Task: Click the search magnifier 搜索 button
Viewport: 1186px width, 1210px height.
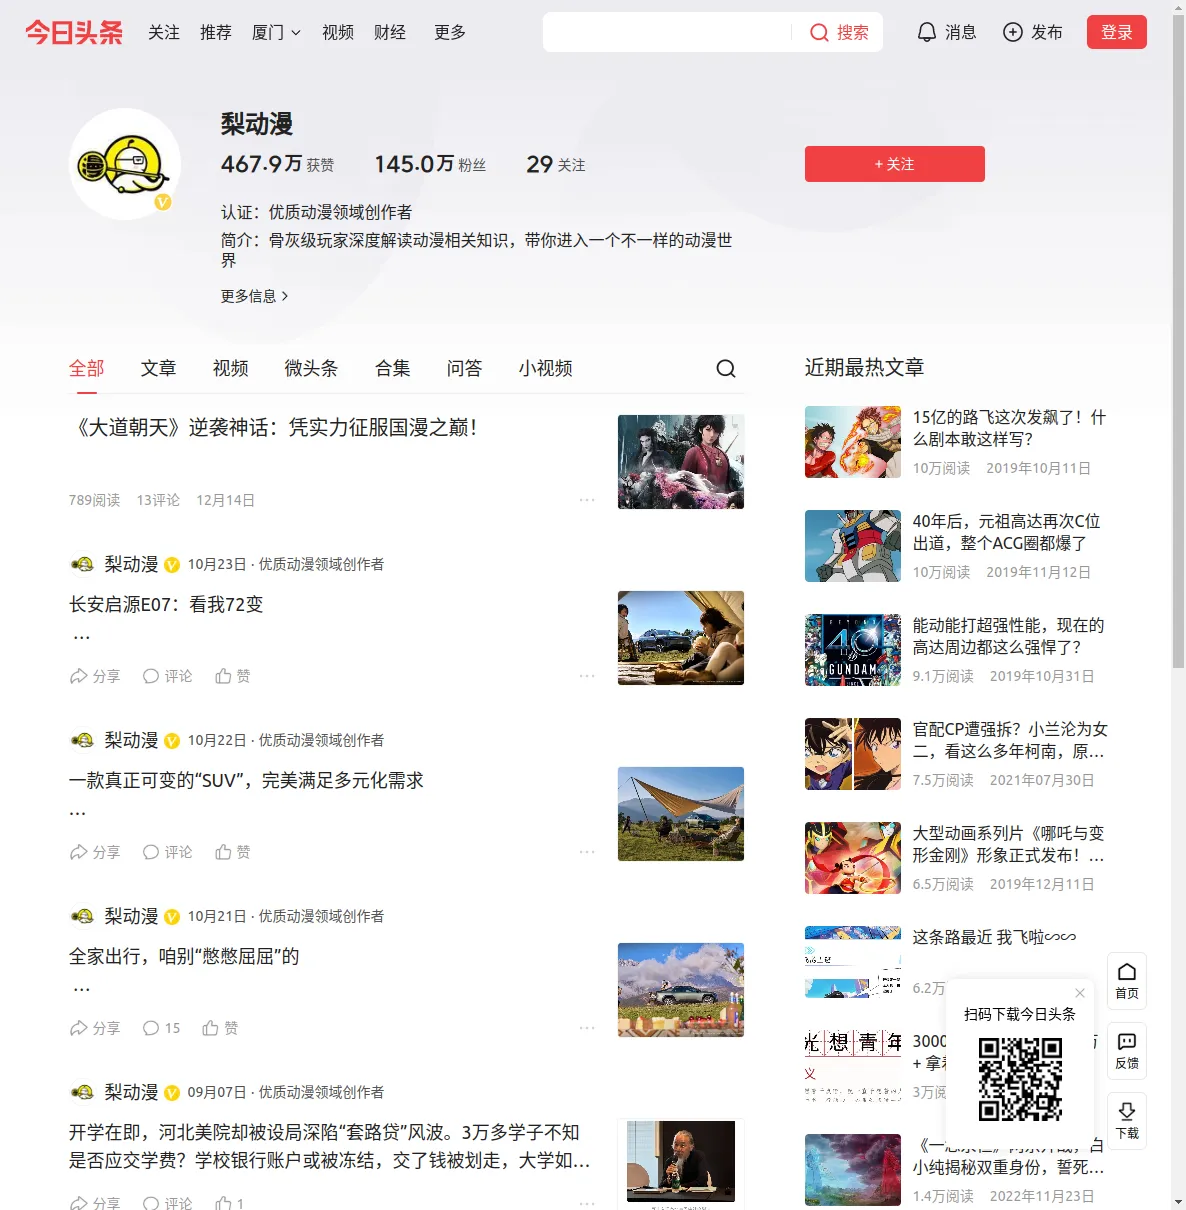Action: pos(839,32)
